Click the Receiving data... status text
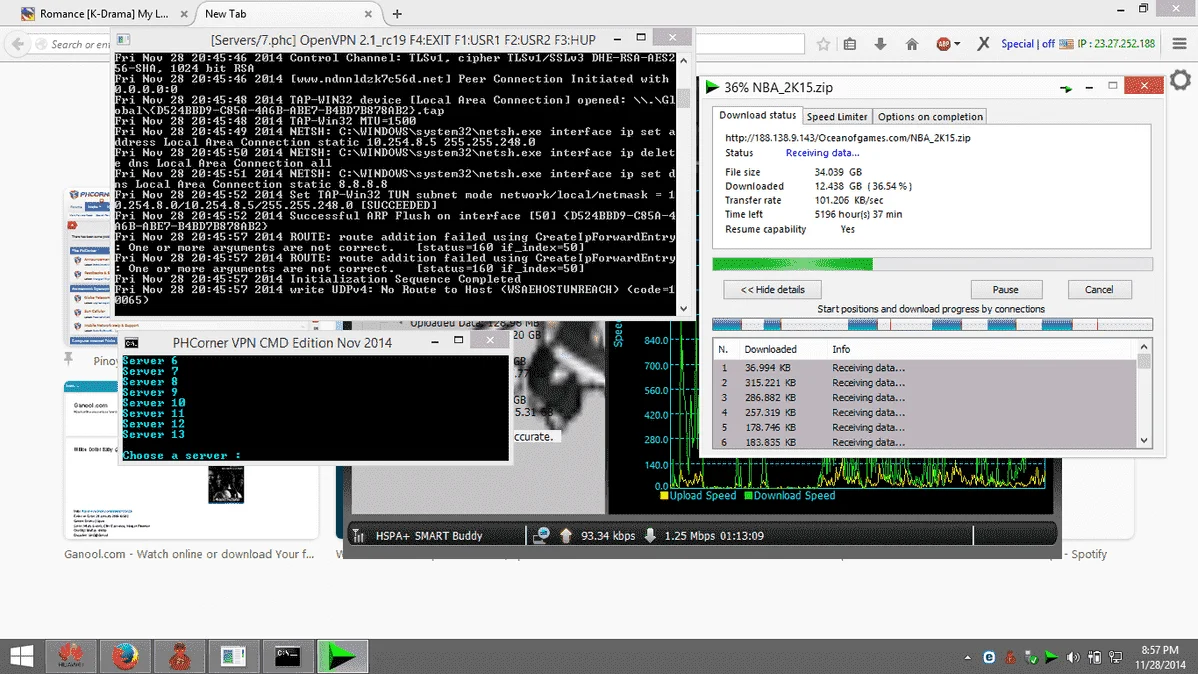This screenshot has height=674, width=1198. click(822, 153)
